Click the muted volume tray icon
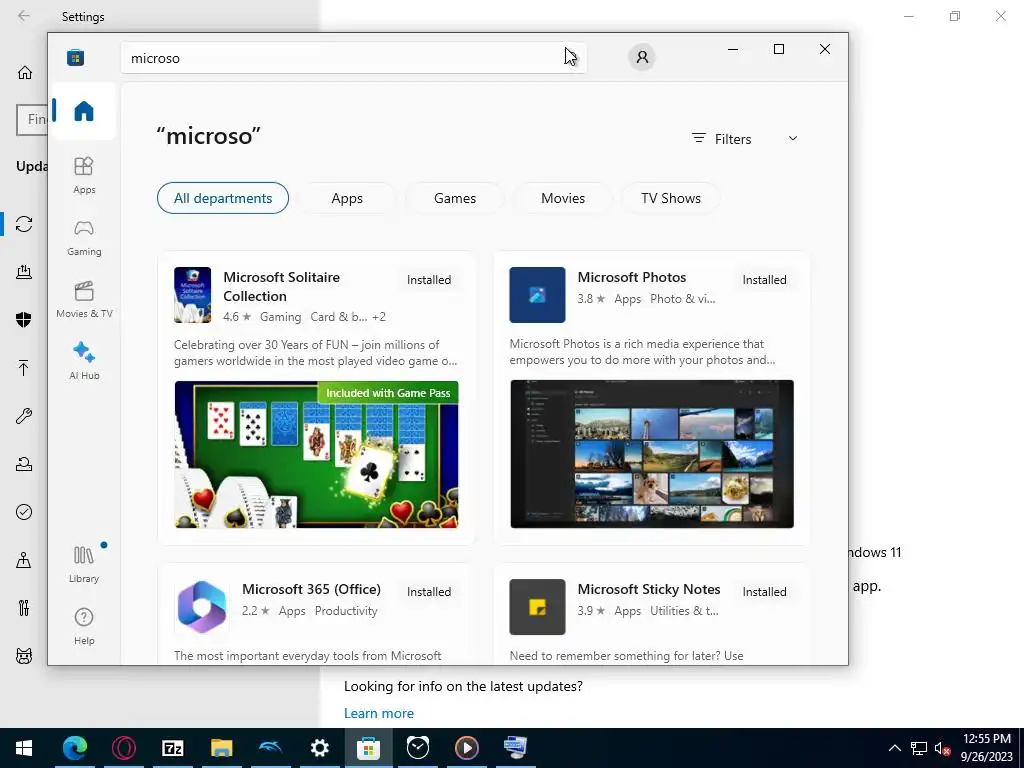 942,748
